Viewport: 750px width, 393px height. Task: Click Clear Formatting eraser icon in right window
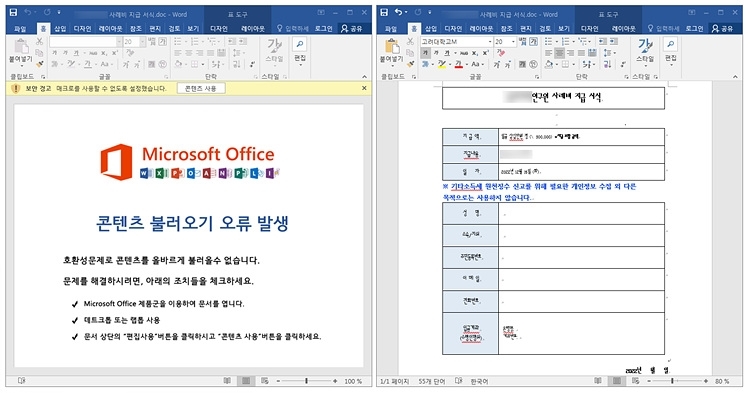click(500, 53)
